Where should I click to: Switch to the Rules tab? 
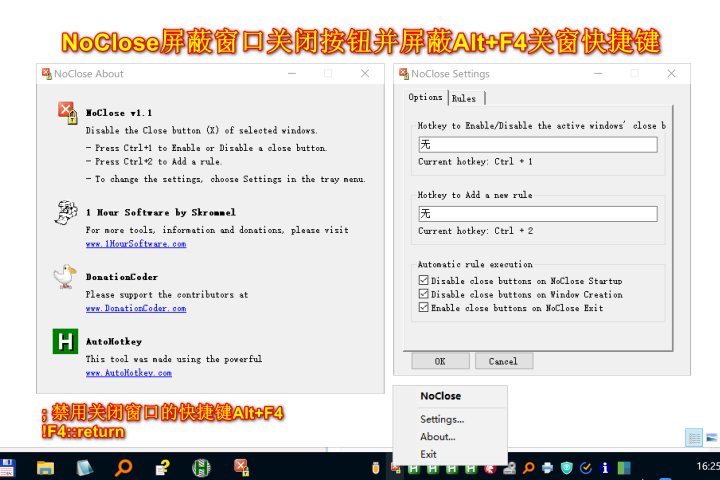464,98
